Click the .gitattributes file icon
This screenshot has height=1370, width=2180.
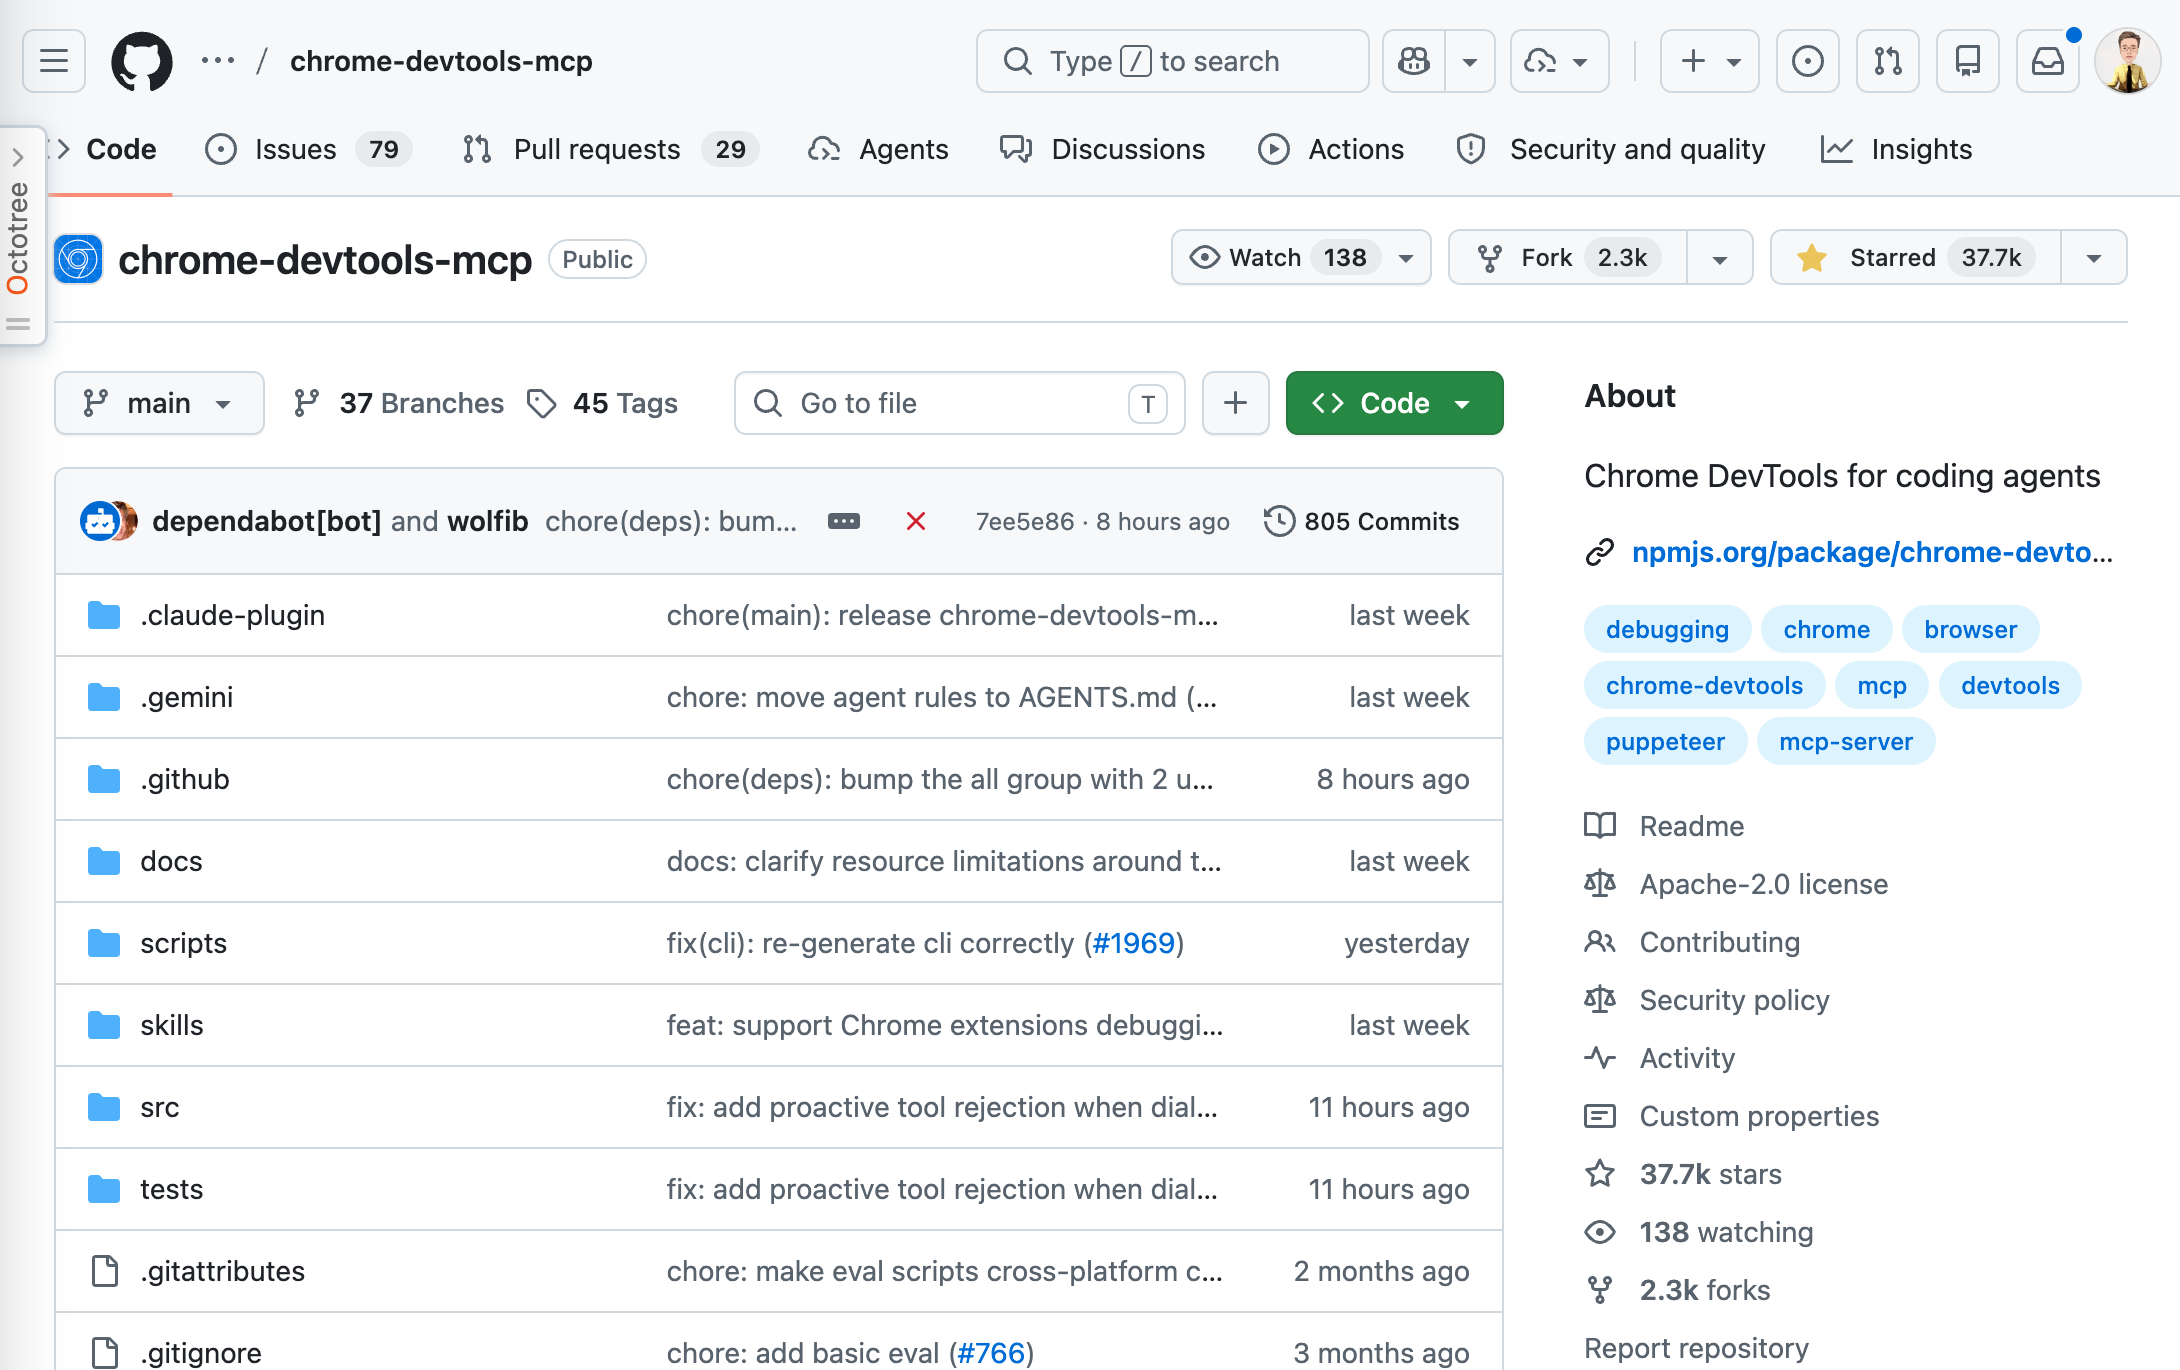point(104,1271)
